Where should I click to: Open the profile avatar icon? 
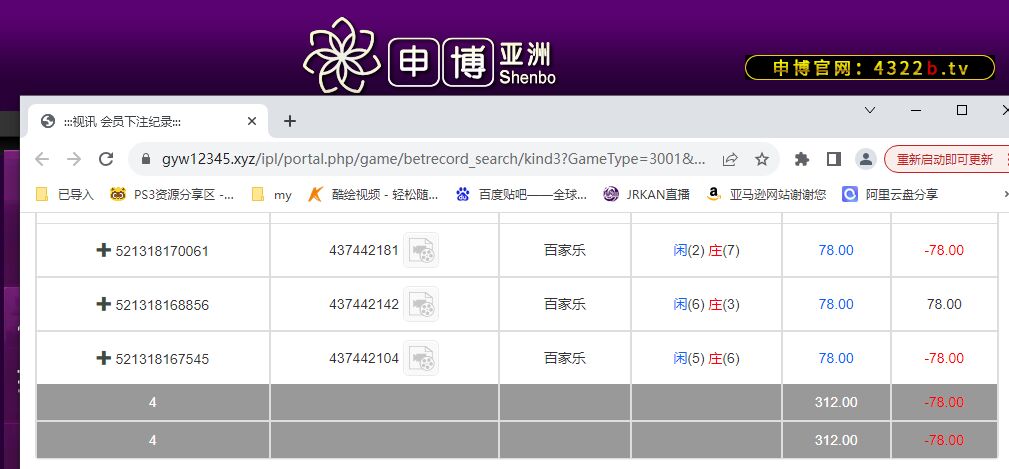(x=866, y=159)
